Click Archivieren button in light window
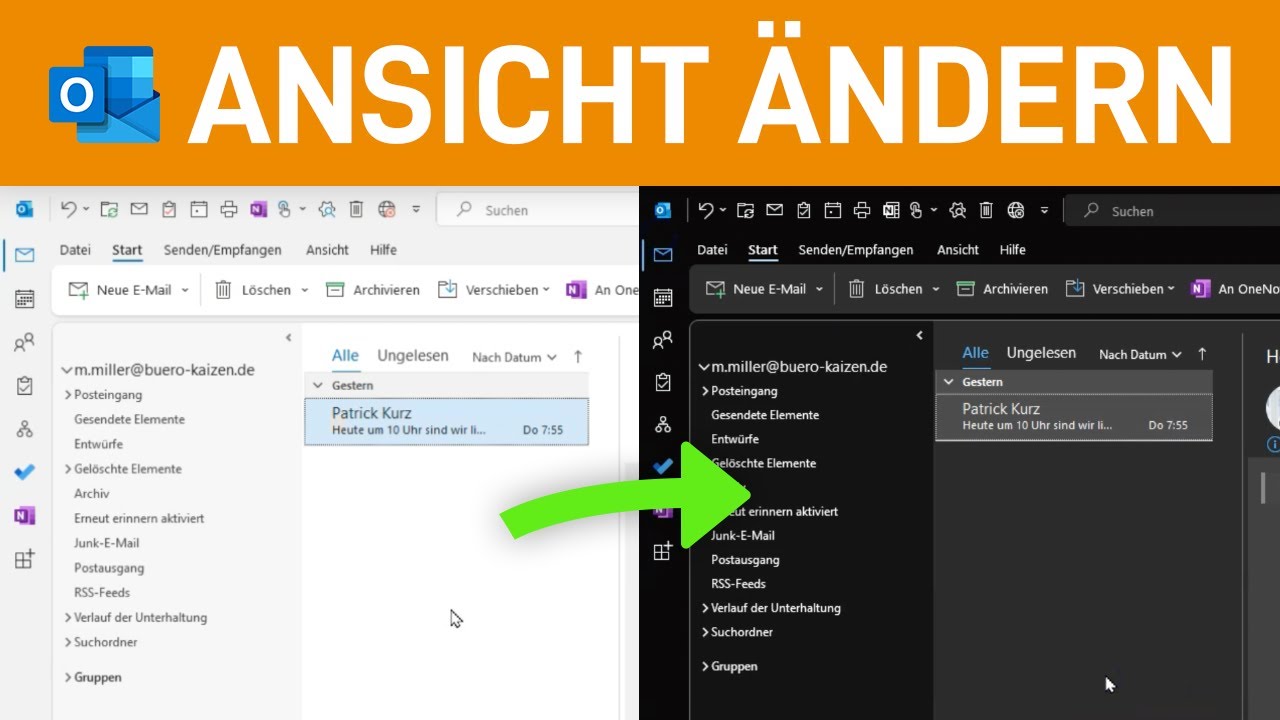 [x=373, y=290]
